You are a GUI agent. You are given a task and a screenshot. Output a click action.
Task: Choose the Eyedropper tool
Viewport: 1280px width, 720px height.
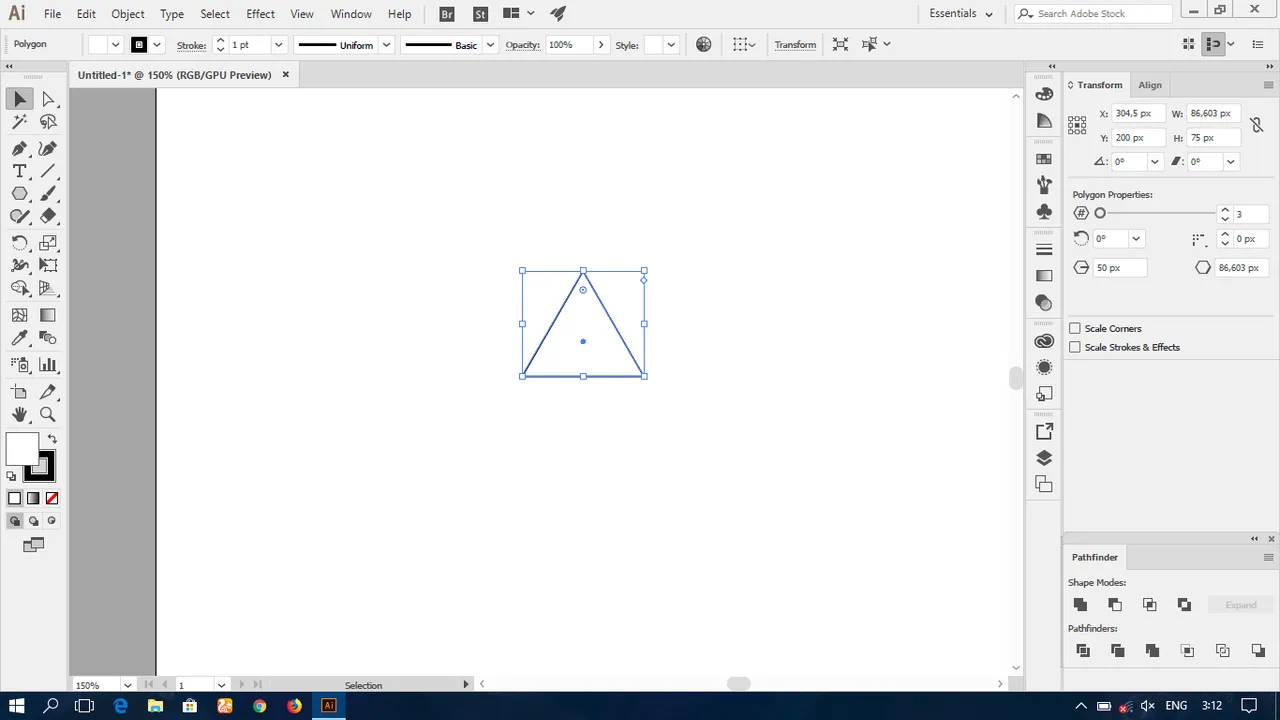pyautogui.click(x=20, y=339)
